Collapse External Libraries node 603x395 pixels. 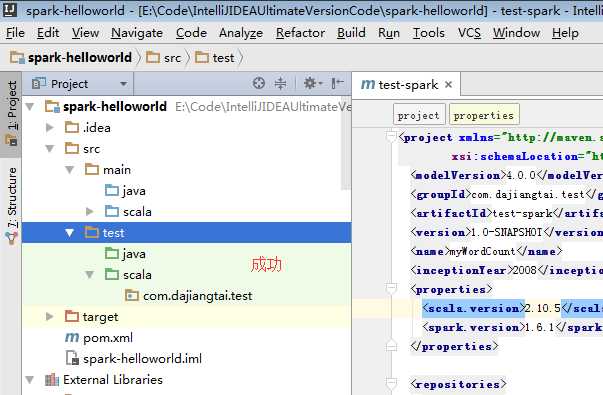tap(30, 380)
